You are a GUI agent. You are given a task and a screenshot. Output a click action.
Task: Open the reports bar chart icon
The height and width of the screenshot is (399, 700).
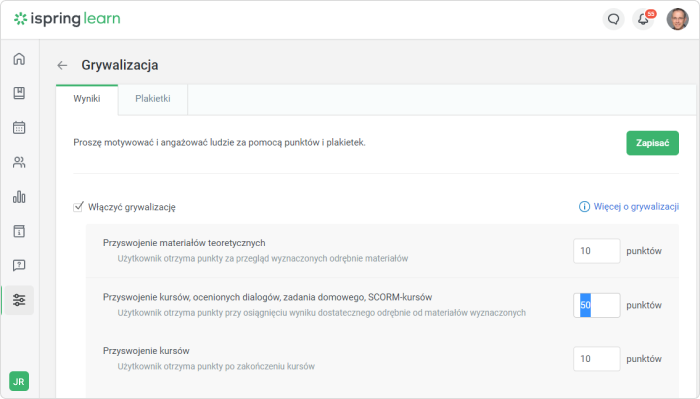[x=19, y=197]
